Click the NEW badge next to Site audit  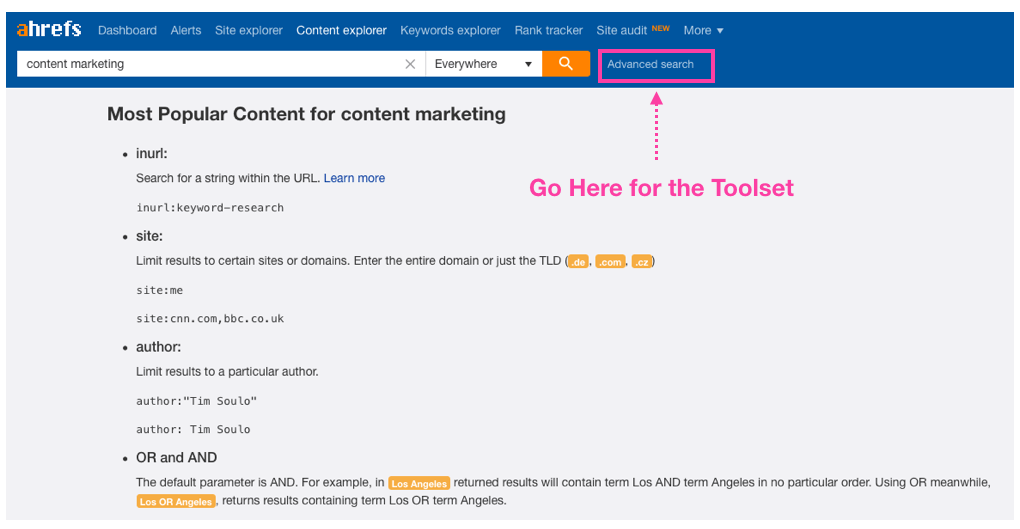click(x=660, y=28)
